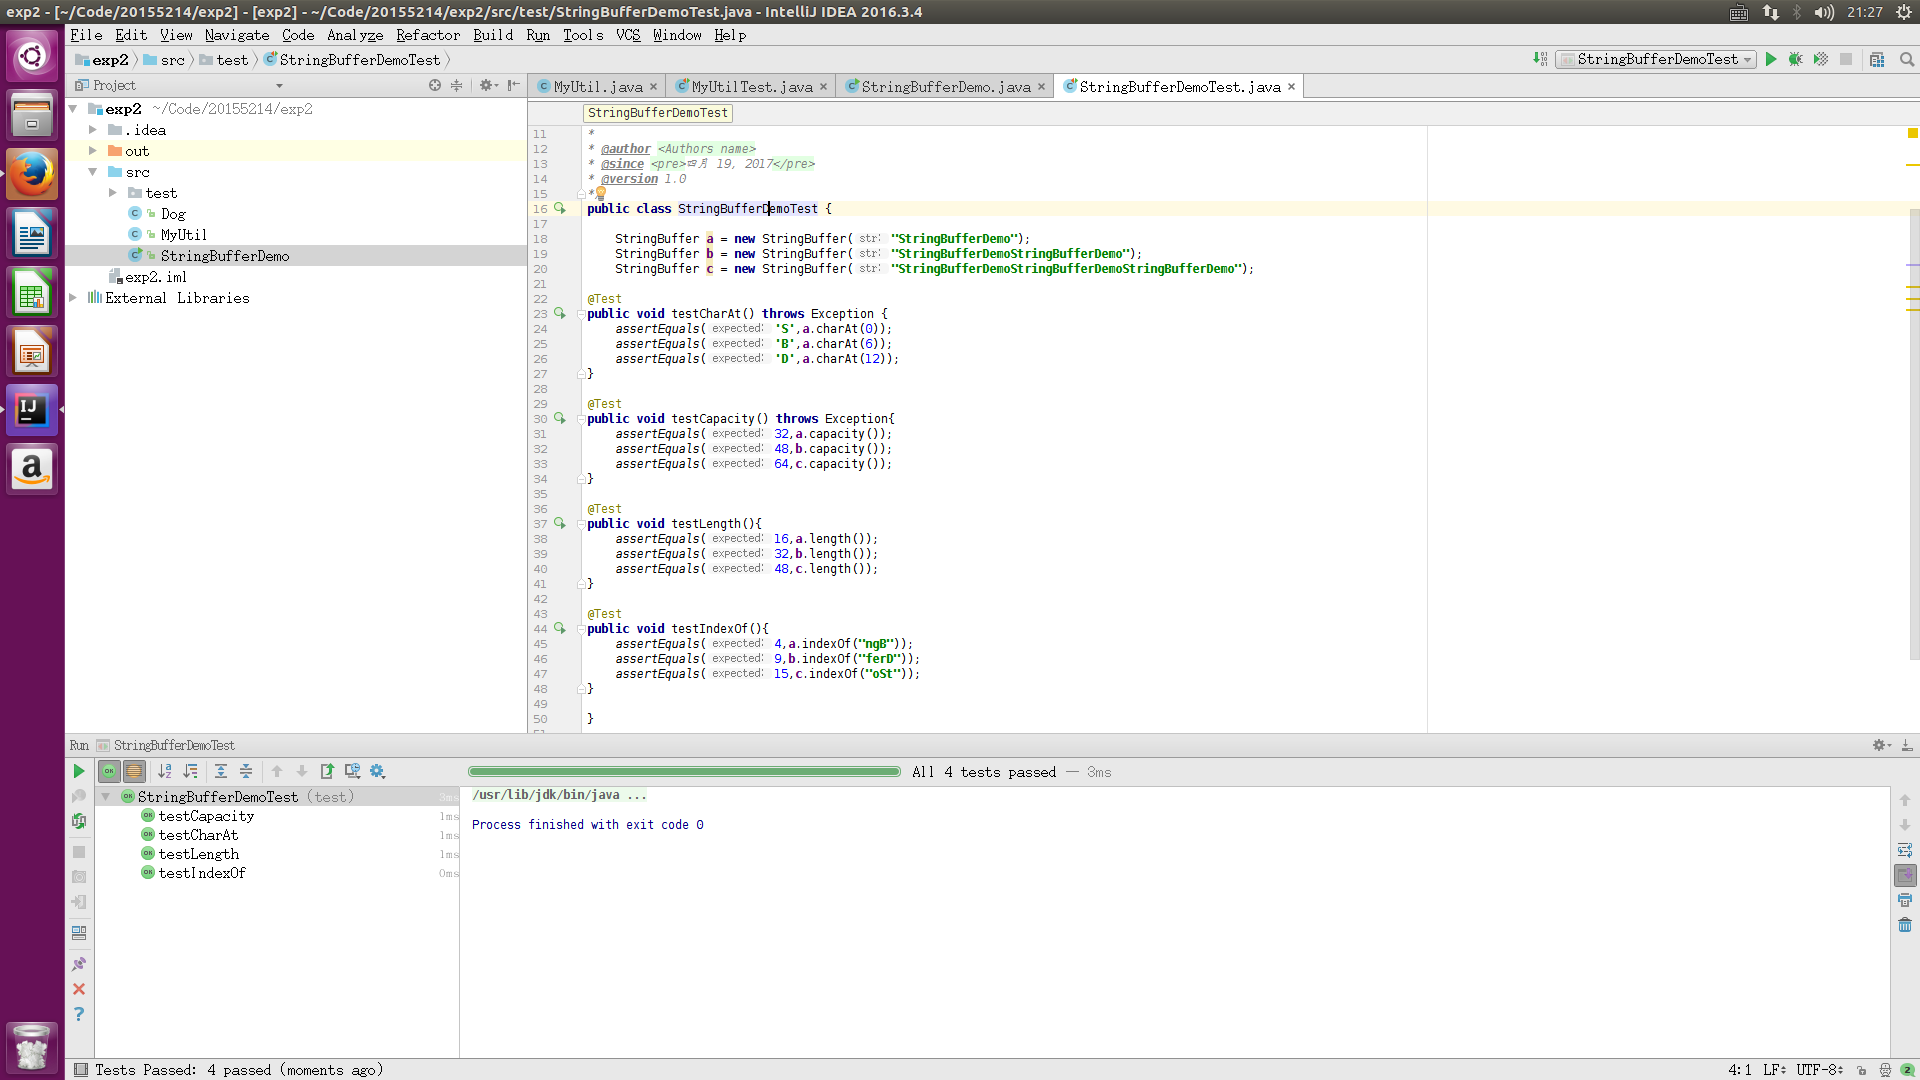Rerun tests in Run panel
Image resolution: width=1920 pixels, height=1080 pixels.
(x=79, y=771)
